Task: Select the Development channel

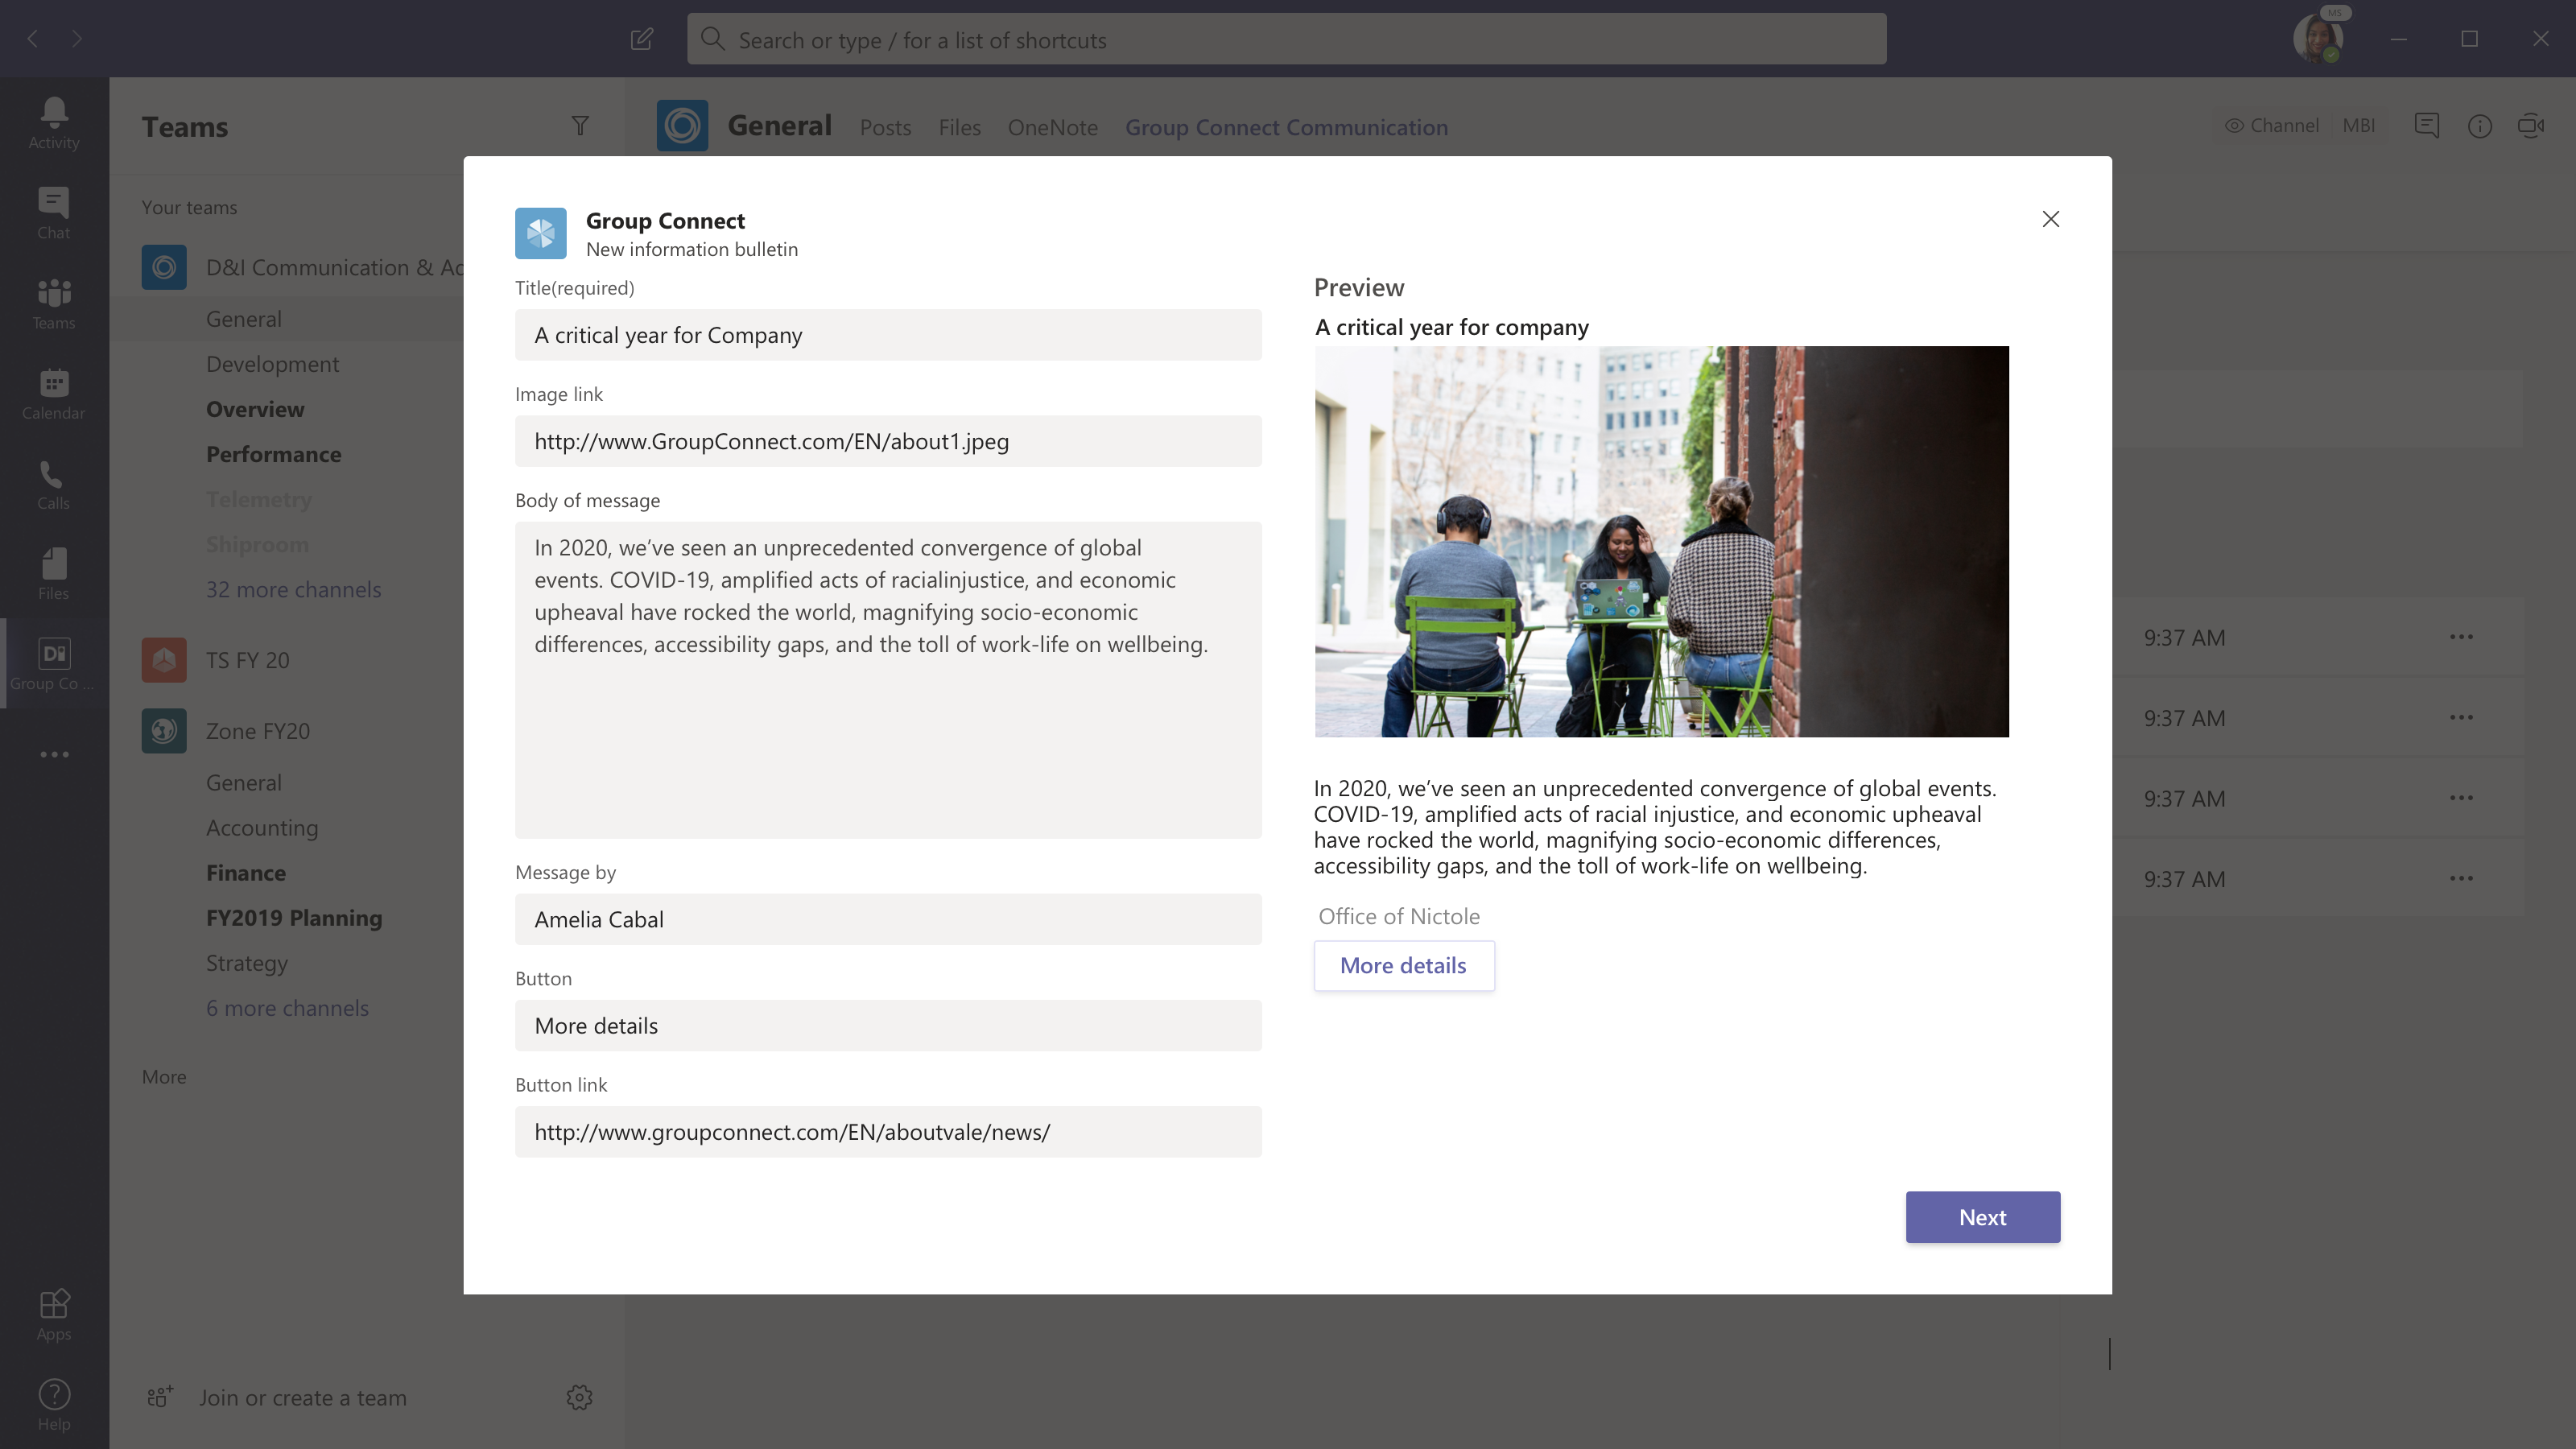Action: (272, 364)
